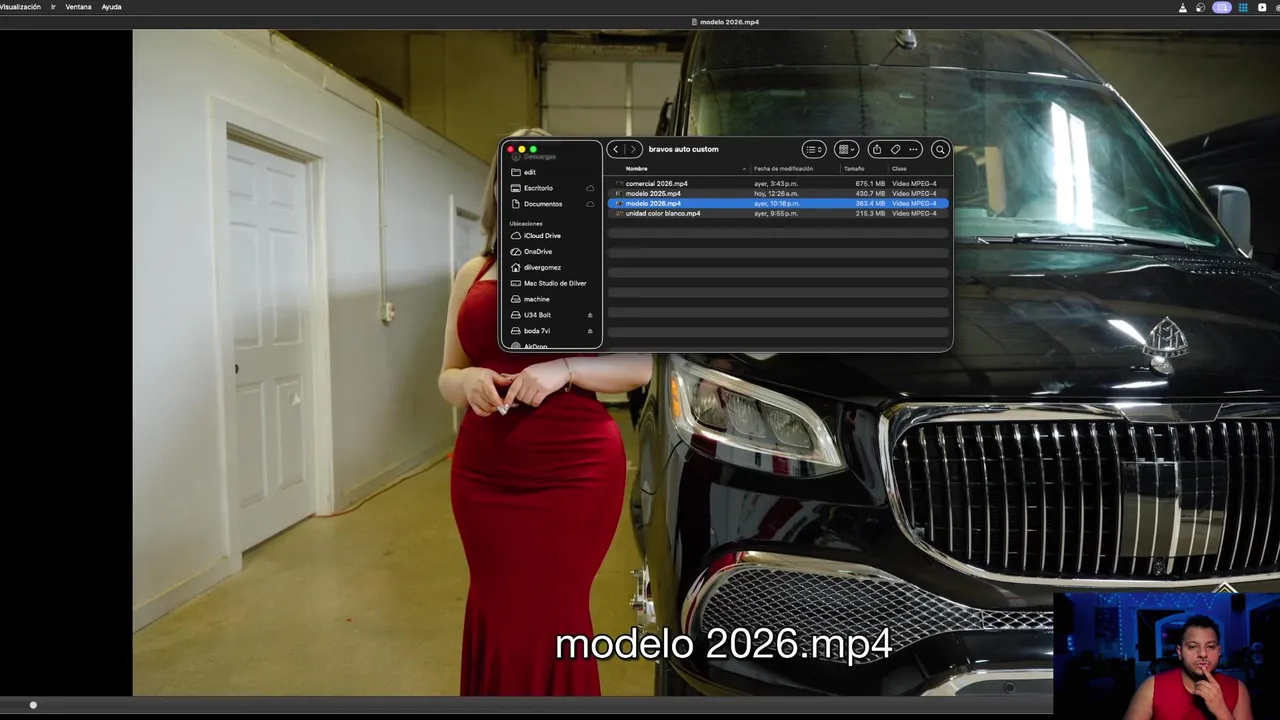Click the size value 675.1 MB

click(870, 184)
